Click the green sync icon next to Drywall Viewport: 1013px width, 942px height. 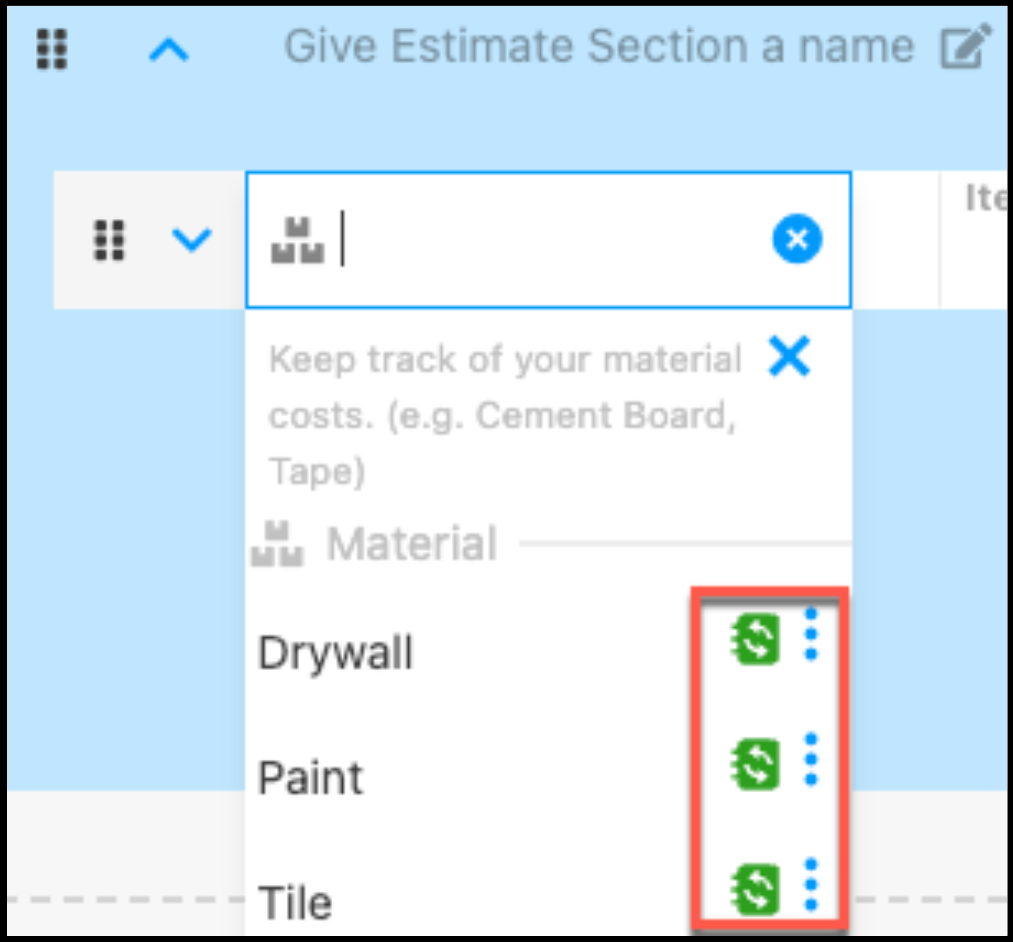pos(756,640)
